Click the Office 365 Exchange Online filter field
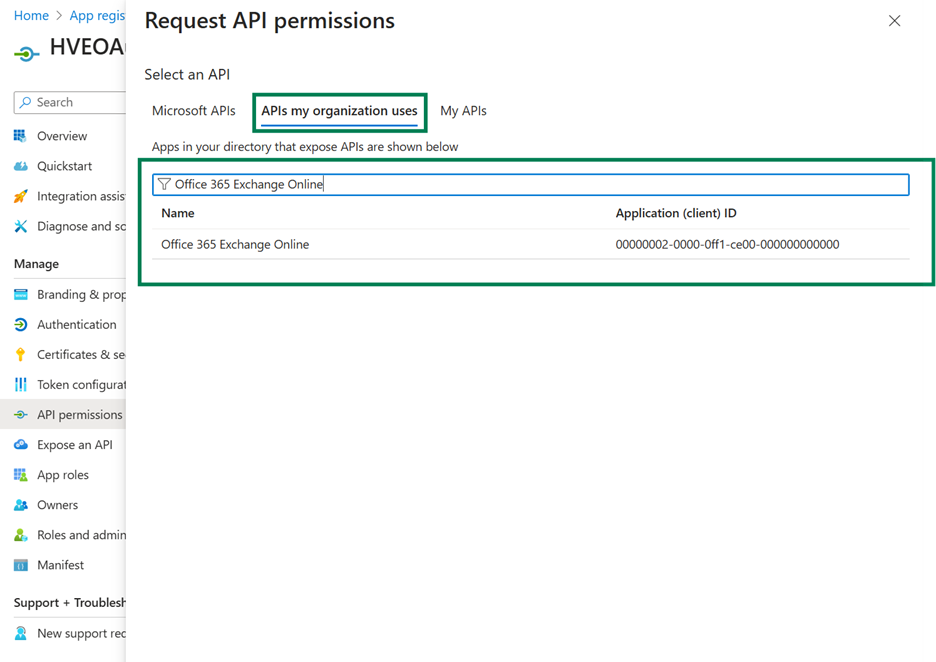This screenshot has width=936, height=662. (x=531, y=184)
